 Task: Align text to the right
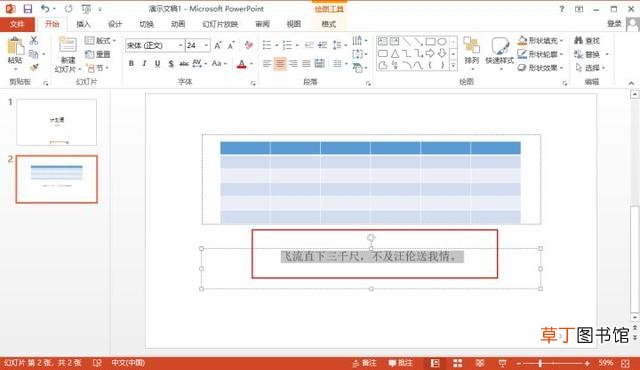coord(293,64)
